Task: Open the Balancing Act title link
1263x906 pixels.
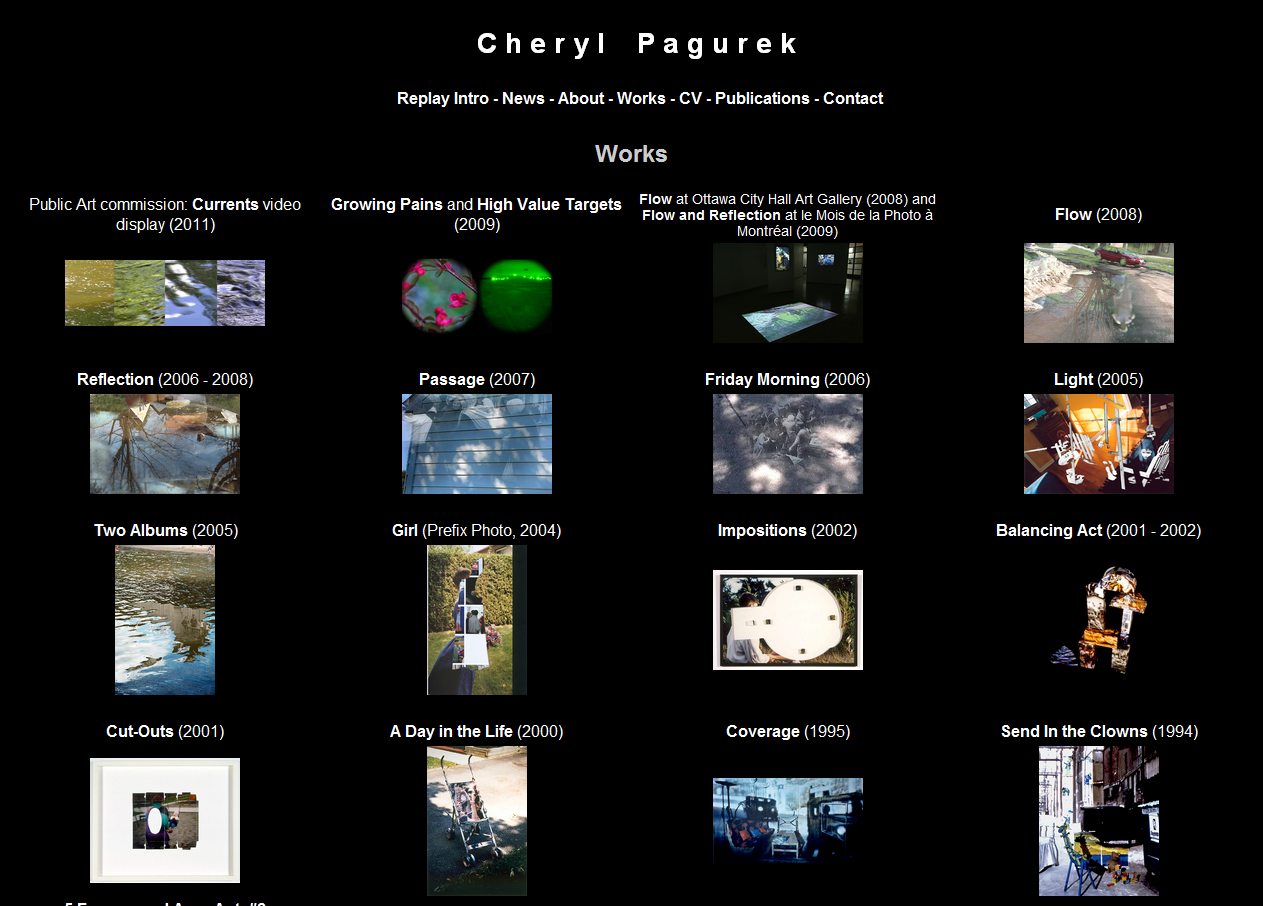Action: click(1049, 530)
